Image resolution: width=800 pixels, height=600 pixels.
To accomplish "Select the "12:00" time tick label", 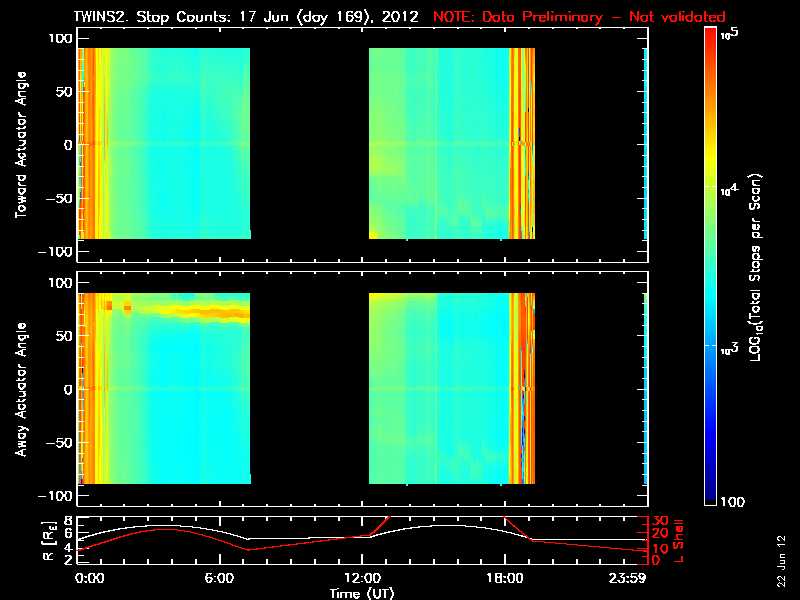I will 362,579.
